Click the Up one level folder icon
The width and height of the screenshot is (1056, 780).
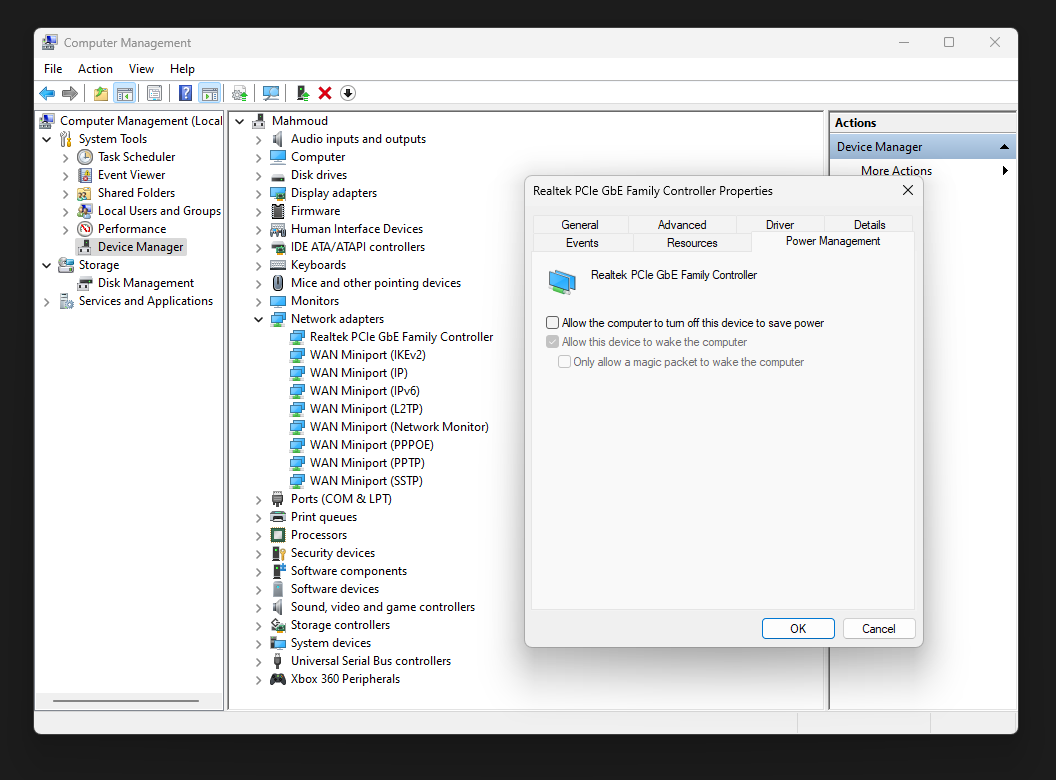(101, 93)
